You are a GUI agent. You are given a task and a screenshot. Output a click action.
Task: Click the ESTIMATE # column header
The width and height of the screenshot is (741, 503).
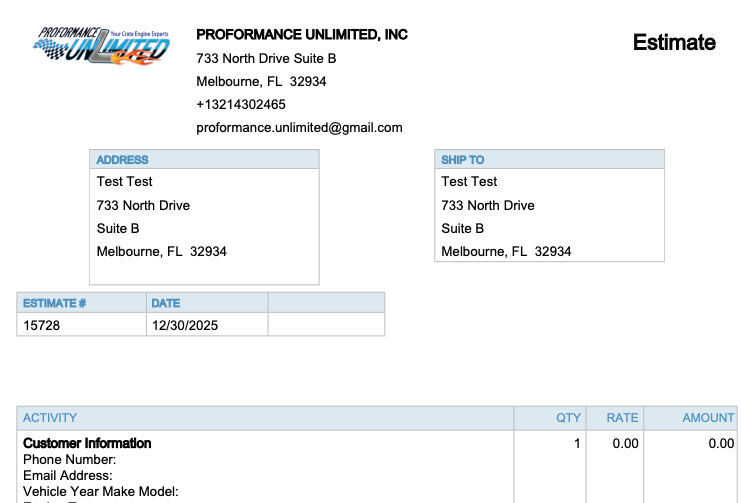(54, 303)
